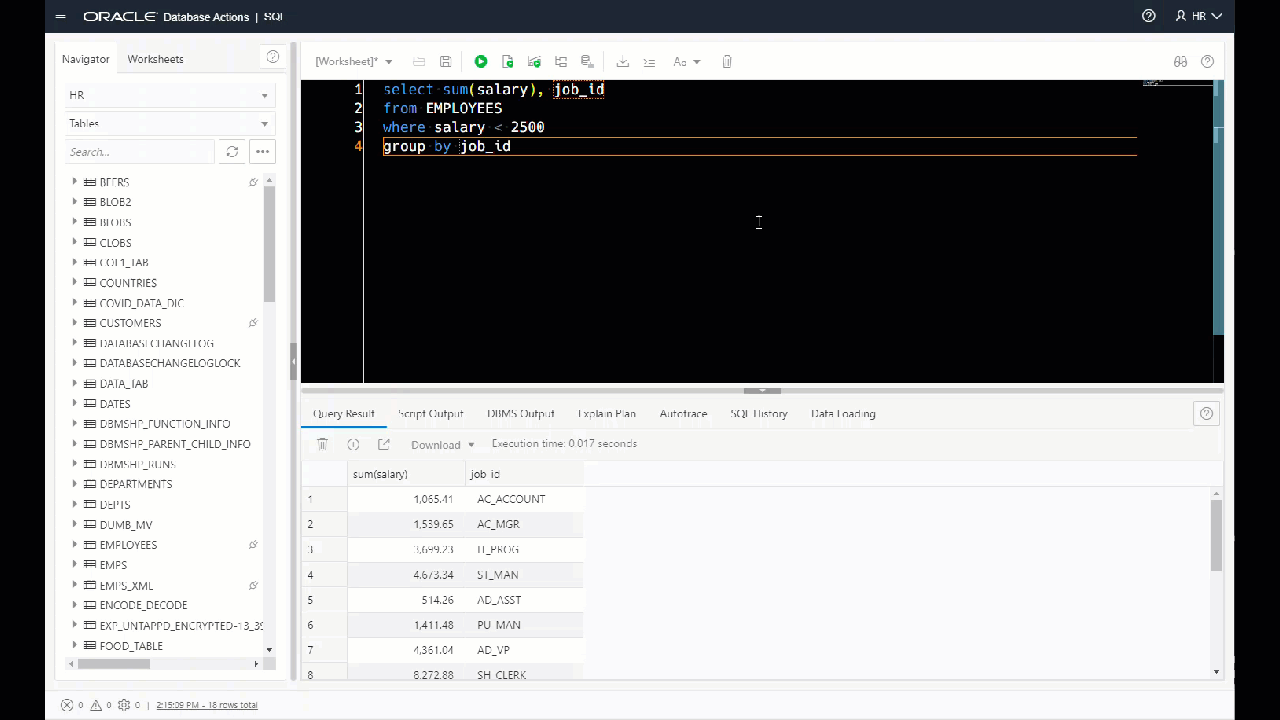Click the job_id column header
Image resolution: width=1280 pixels, height=720 pixels.
524,474
